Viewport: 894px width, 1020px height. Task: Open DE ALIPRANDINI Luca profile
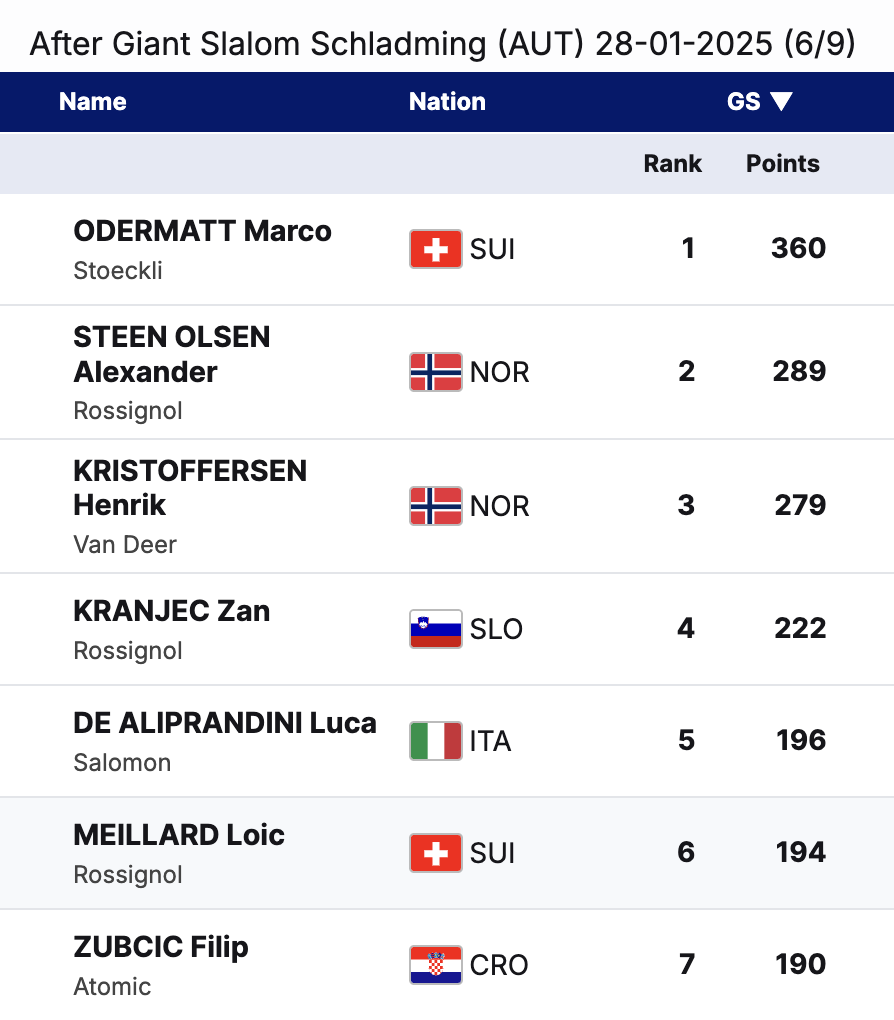coord(225,723)
